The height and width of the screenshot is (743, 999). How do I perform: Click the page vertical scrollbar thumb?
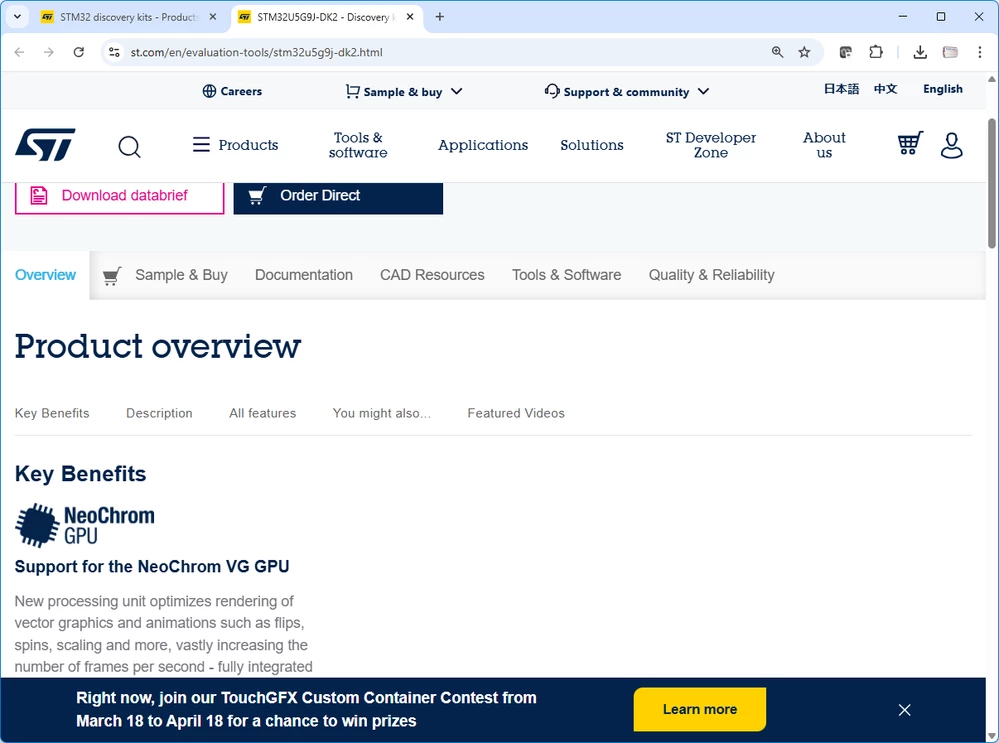pos(991,184)
